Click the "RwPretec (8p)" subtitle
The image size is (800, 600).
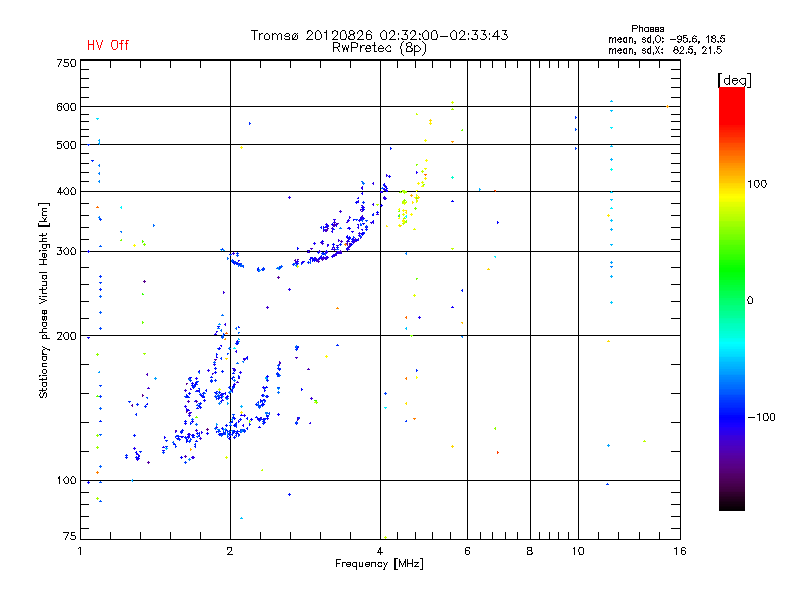pyautogui.click(x=379, y=48)
